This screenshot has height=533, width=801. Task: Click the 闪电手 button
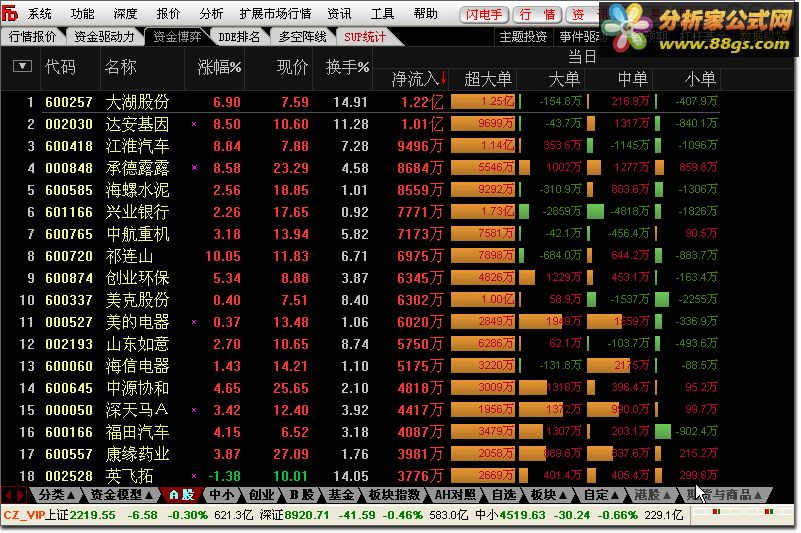coord(484,15)
